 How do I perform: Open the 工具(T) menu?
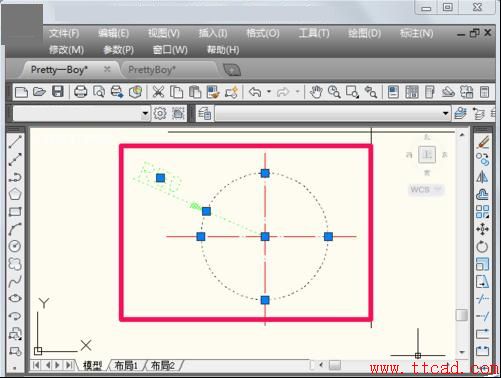pyautogui.click(x=314, y=33)
